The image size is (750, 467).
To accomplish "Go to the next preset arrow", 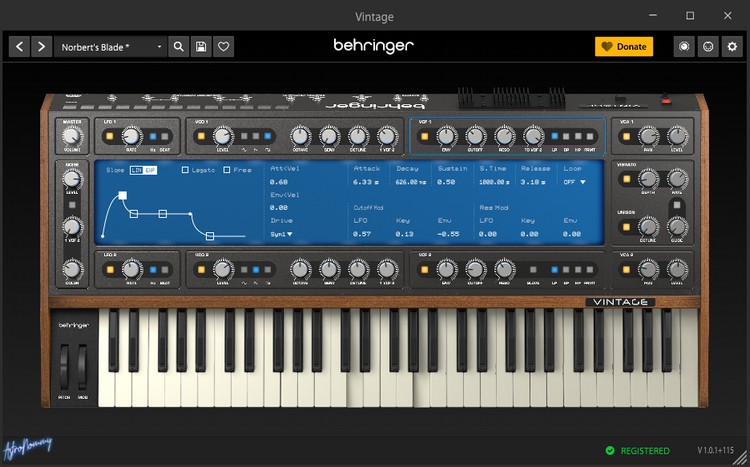I will [42, 47].
